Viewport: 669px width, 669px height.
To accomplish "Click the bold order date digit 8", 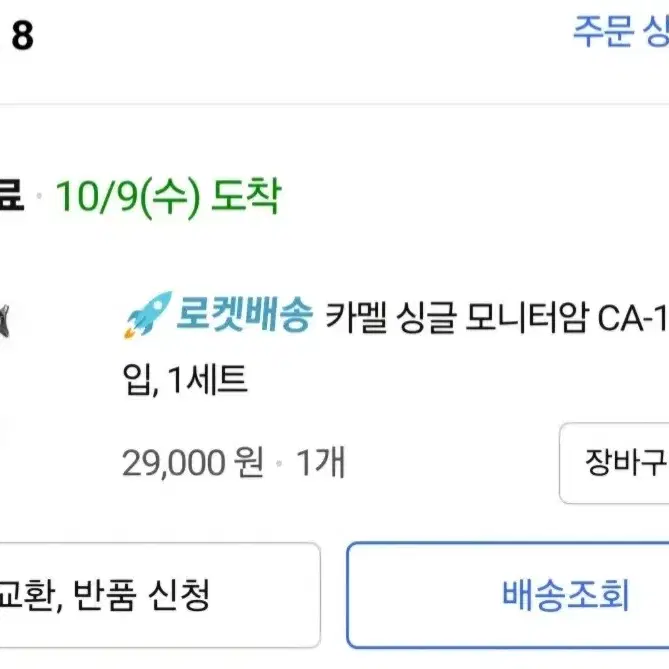I will [23, 36].
